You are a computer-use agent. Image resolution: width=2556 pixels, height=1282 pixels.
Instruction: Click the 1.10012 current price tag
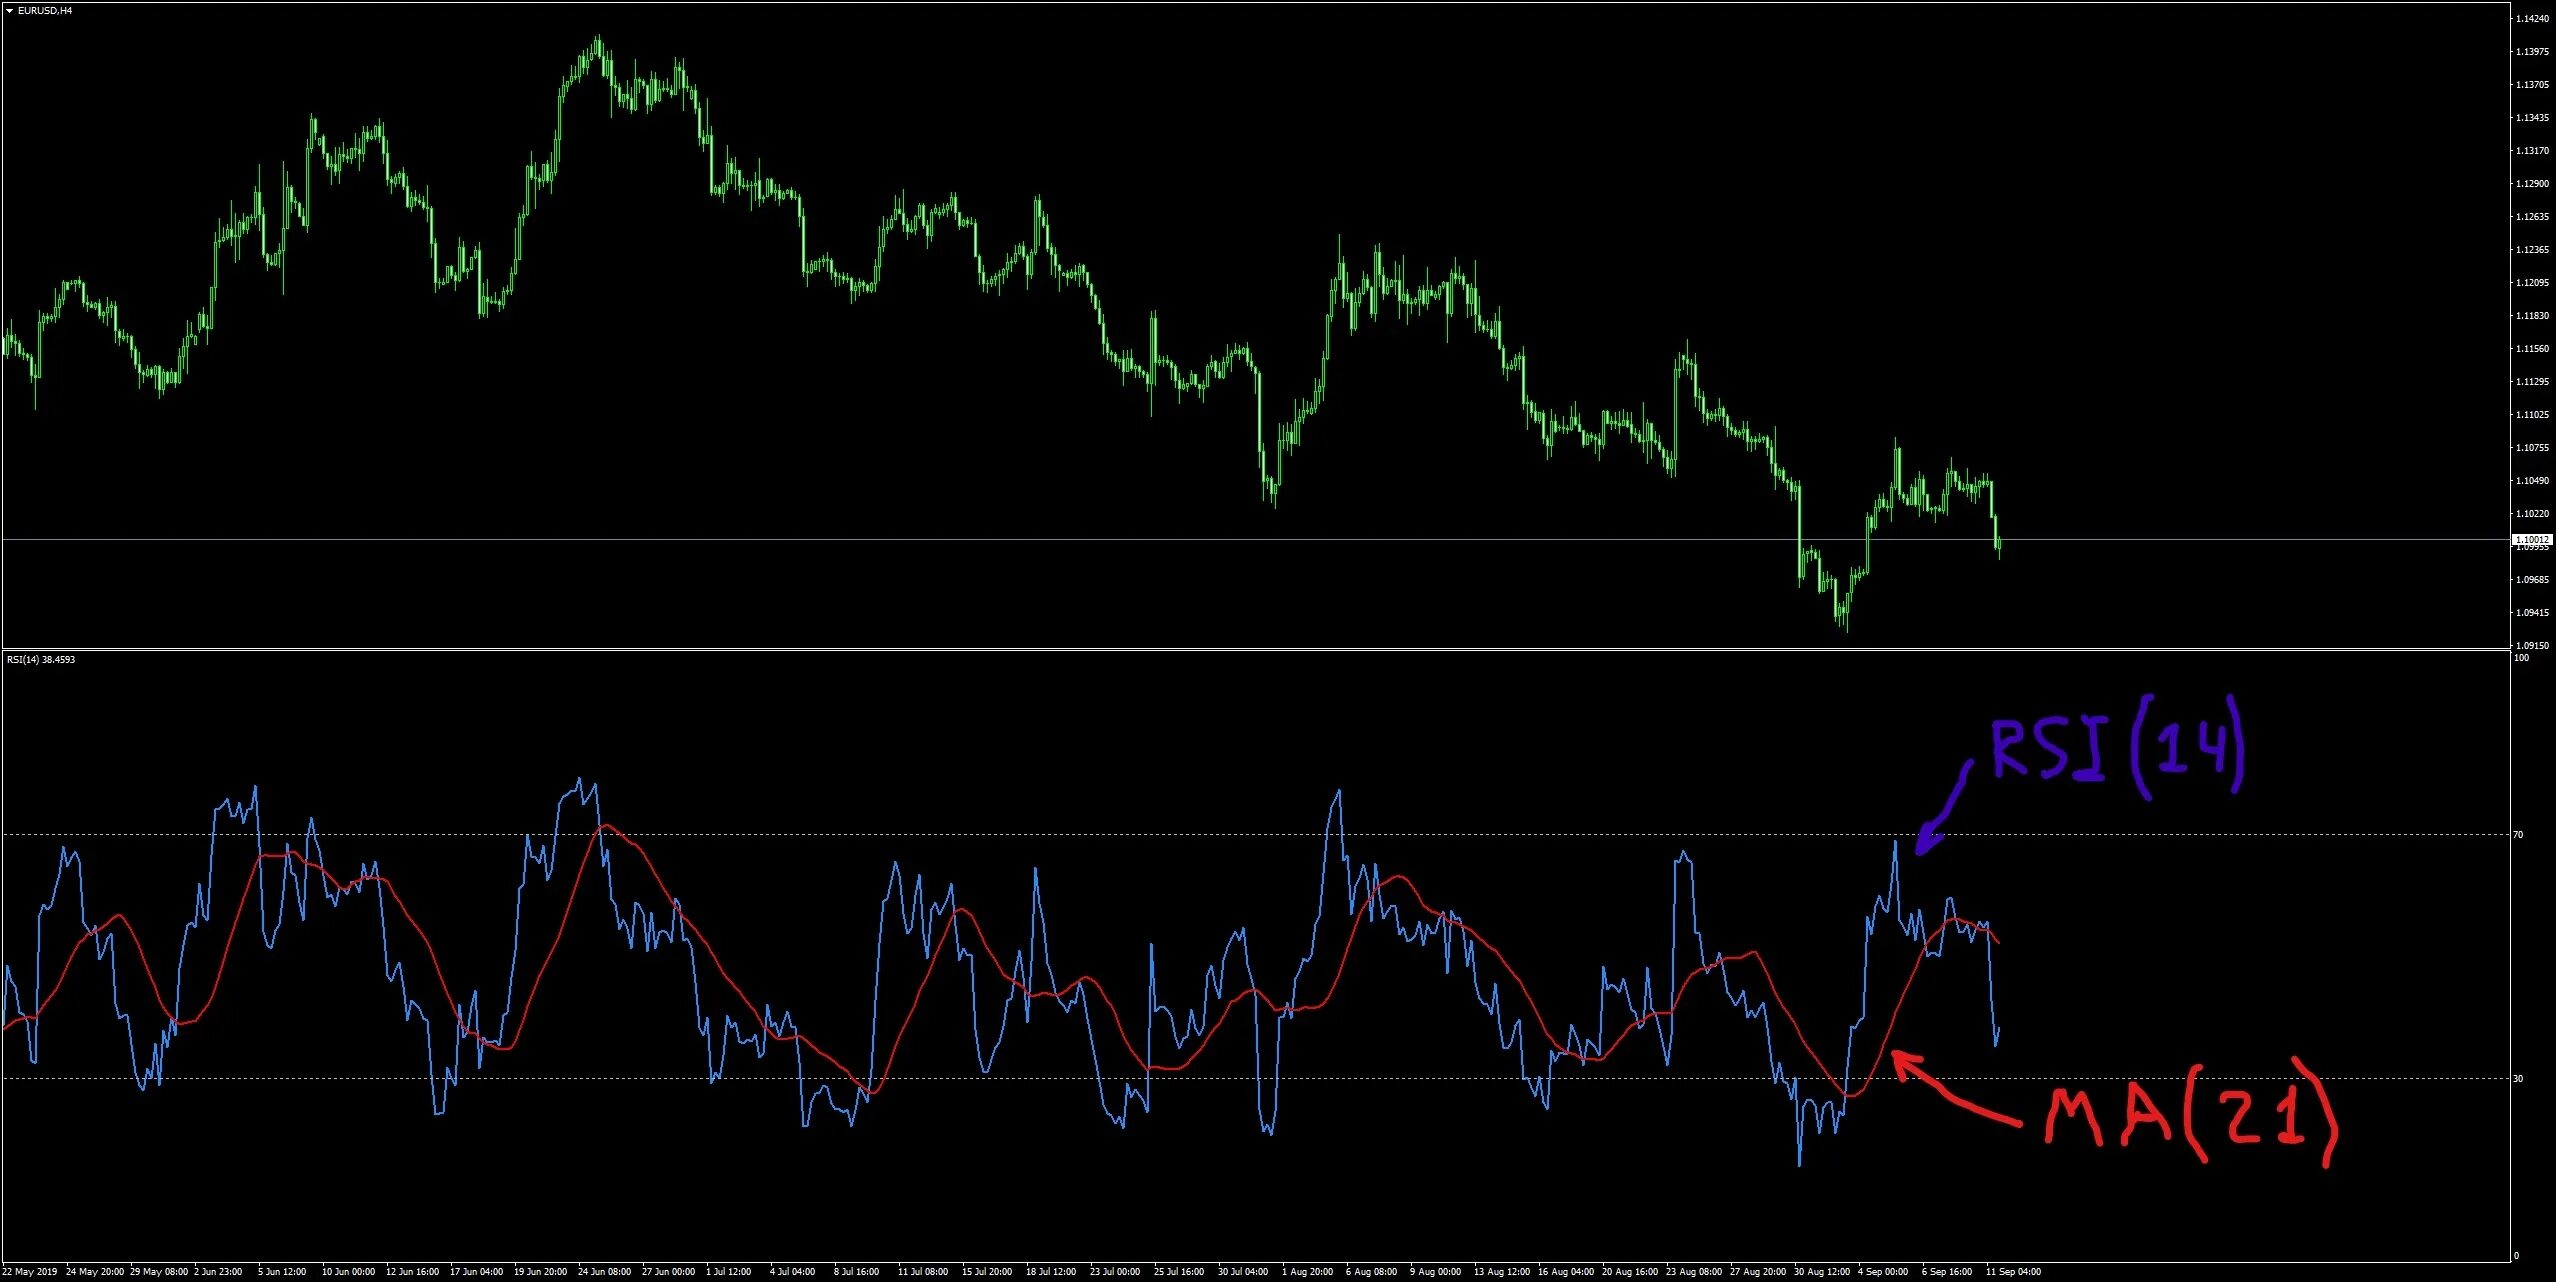[x=2532, y=540]
